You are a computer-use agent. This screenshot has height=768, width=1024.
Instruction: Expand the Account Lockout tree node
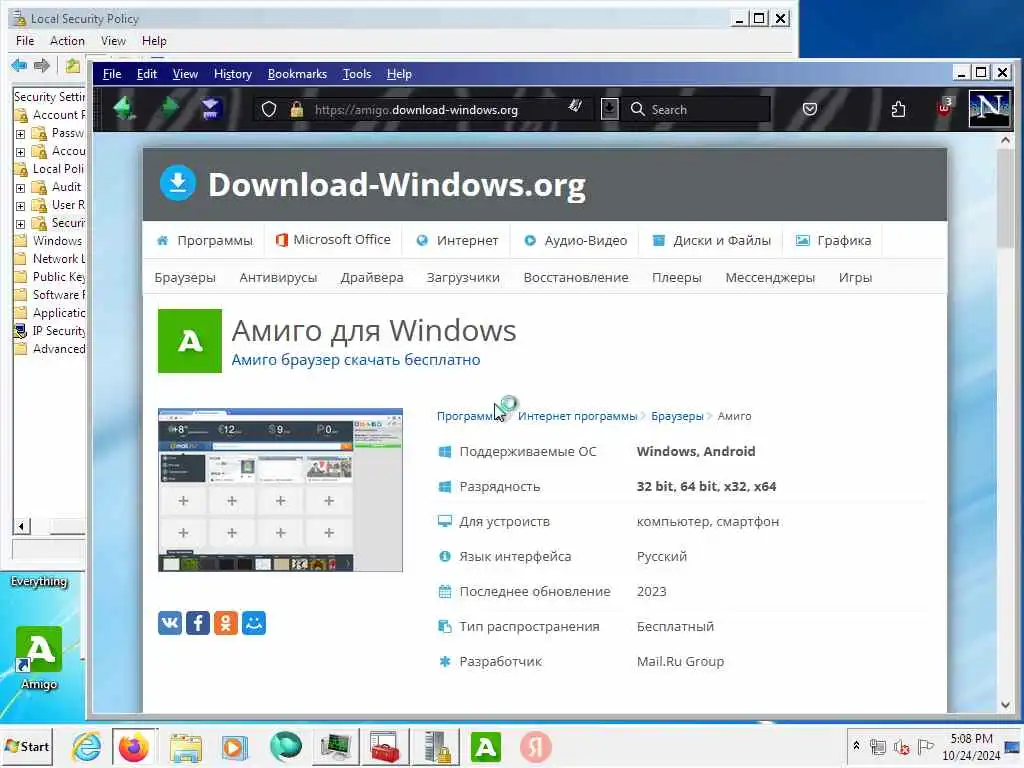(x=20, y=152)
